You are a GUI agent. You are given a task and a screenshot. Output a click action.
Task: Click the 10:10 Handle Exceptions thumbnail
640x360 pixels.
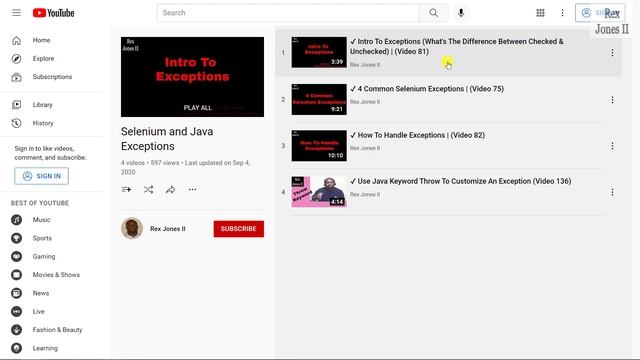(x=319, y=146)
